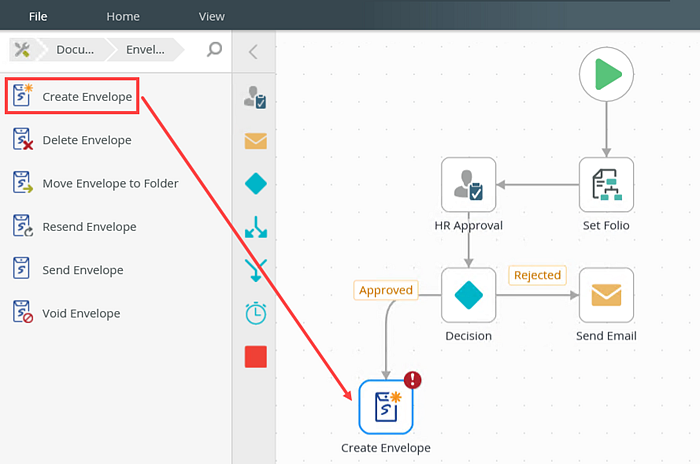Click the Rejected outcome label
This screenshot has width=700, height=464.
click(537, 275)
